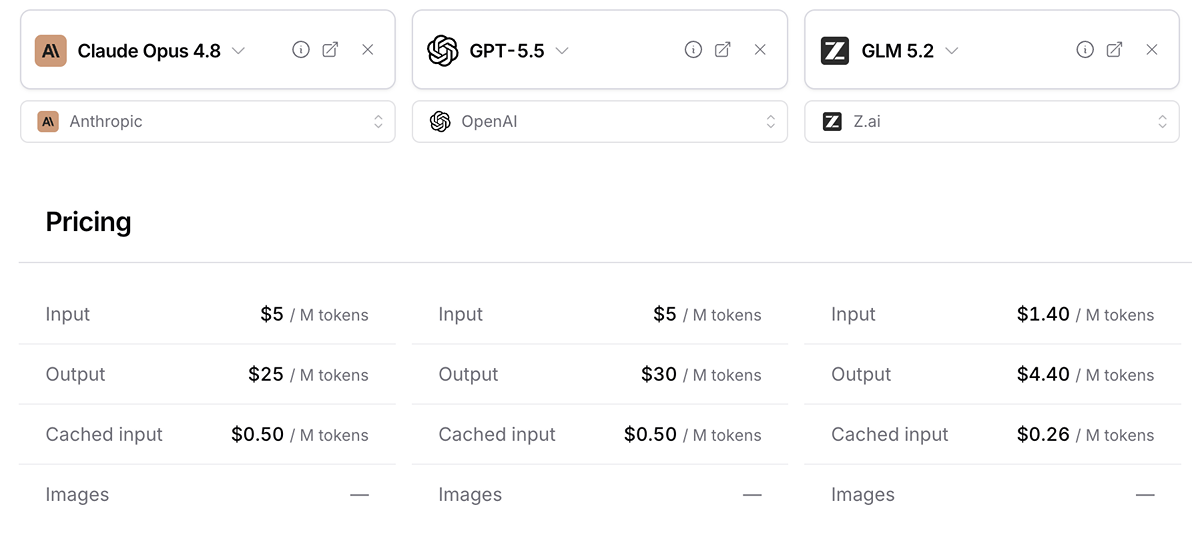Click the Claude Opus 4.8 model name

pos(149,51)
